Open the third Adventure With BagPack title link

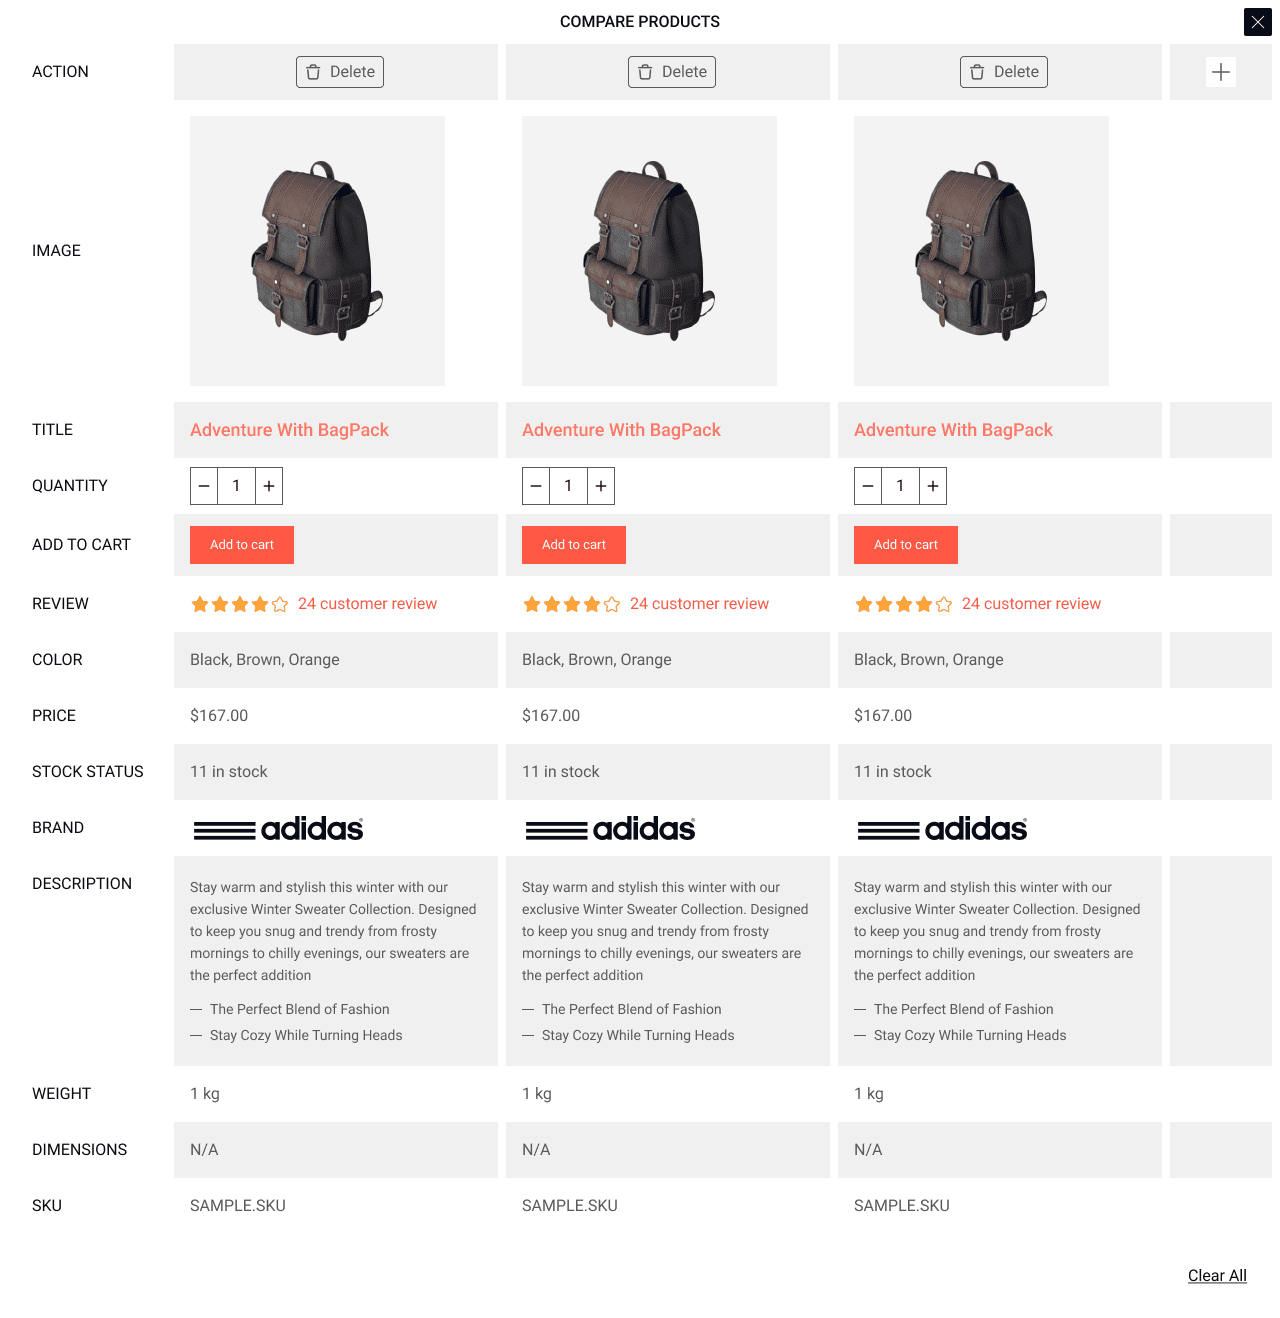click(x=953, y=430)
